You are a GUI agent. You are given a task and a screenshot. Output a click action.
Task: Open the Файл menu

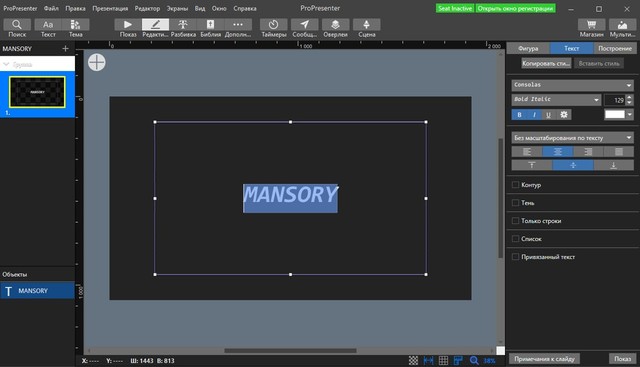coord(51,8)
